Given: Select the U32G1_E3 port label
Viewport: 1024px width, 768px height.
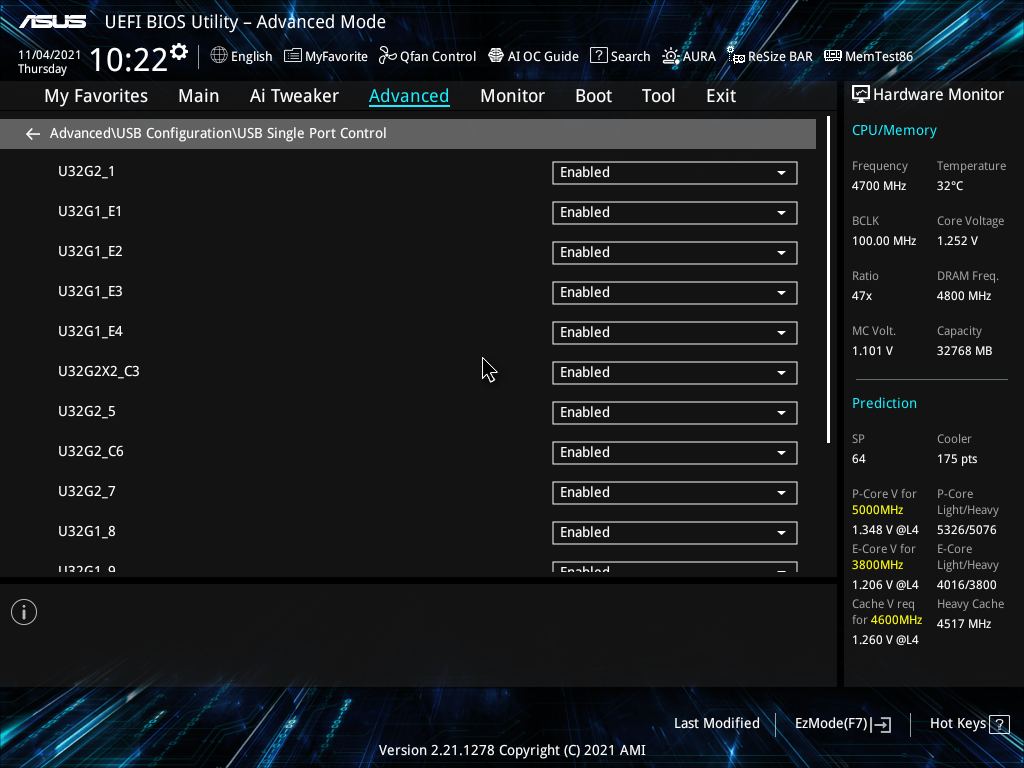Looking at the screenshot, I should click(x=90, y=291).
